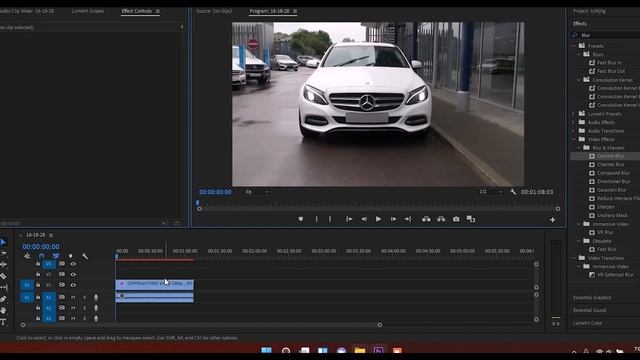640x360 pixels.
Task: Select the Hand tool
Action: click(x=3, y=311)
